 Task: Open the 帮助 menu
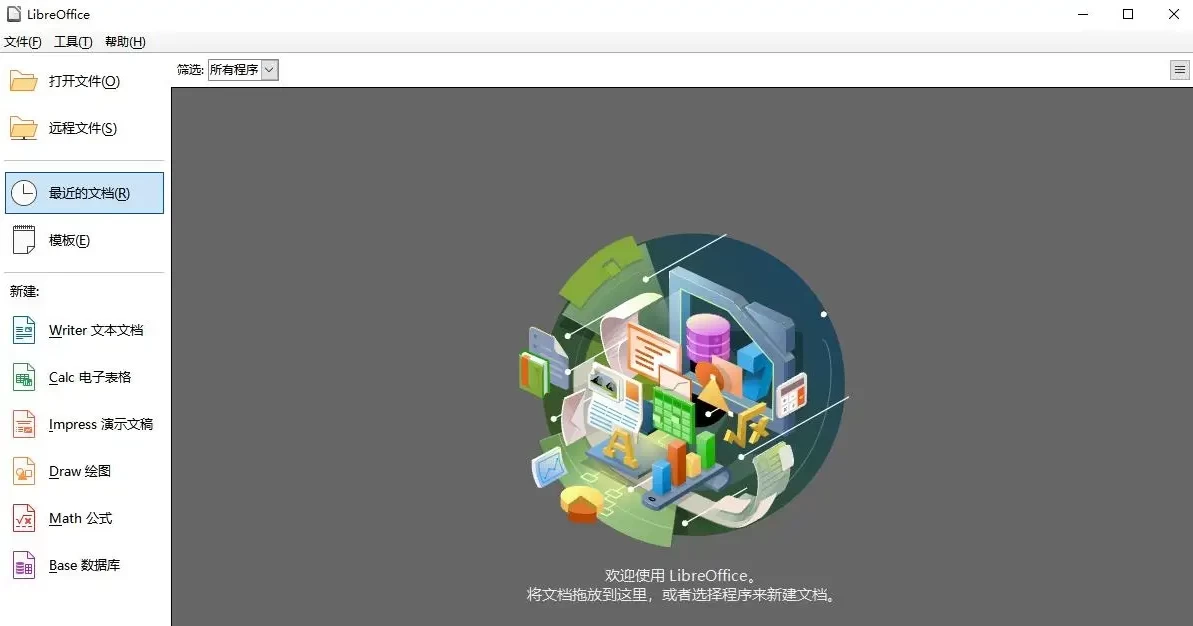coord(124,41)
